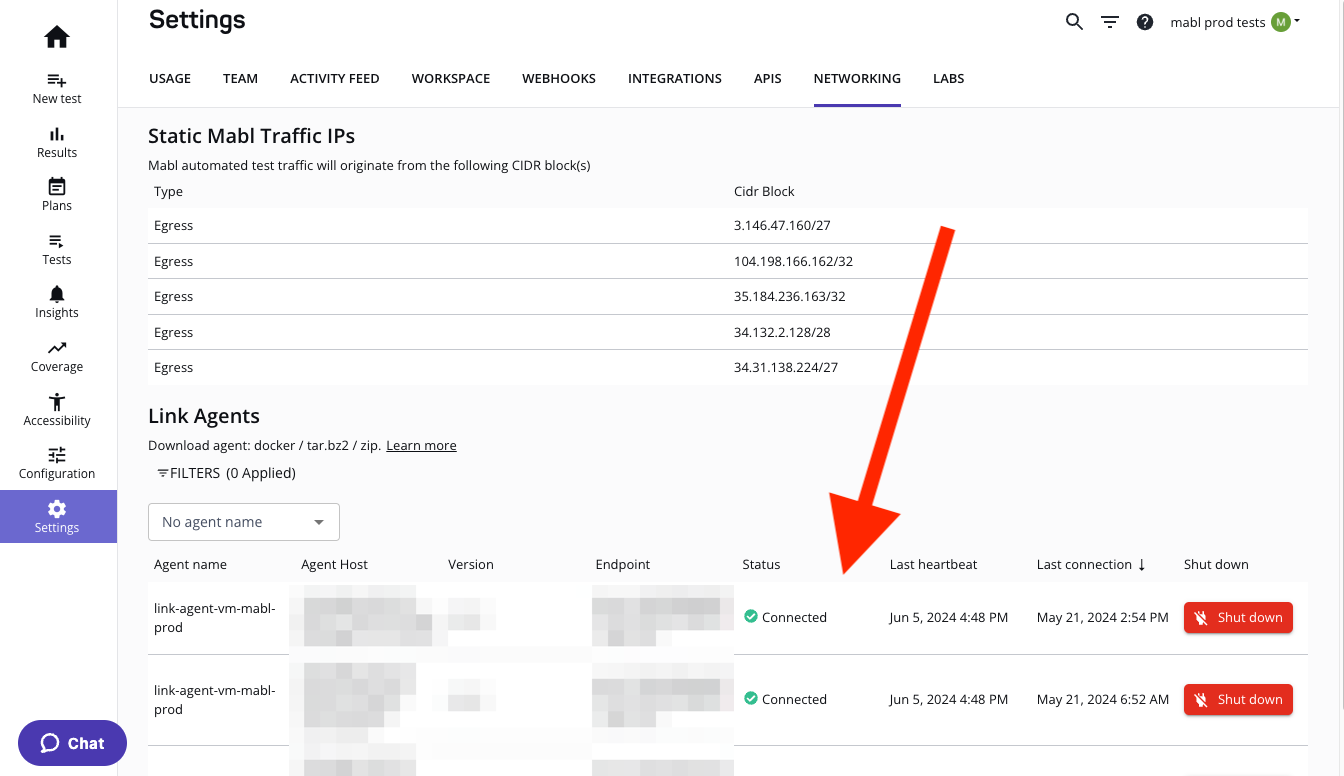The height and width of the screenshot is (776, 1344).
Task: Open Insights bell in sidebar
Action: tap(57, 302)
